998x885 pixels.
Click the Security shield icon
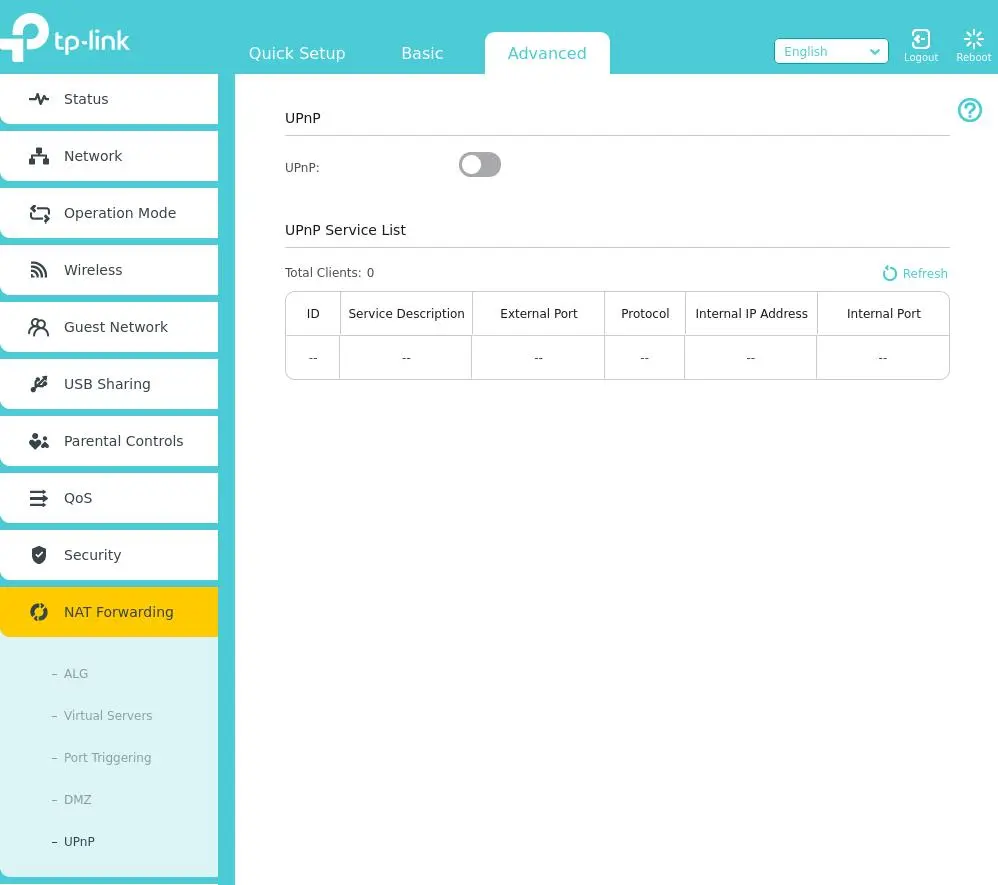(39, 555)
